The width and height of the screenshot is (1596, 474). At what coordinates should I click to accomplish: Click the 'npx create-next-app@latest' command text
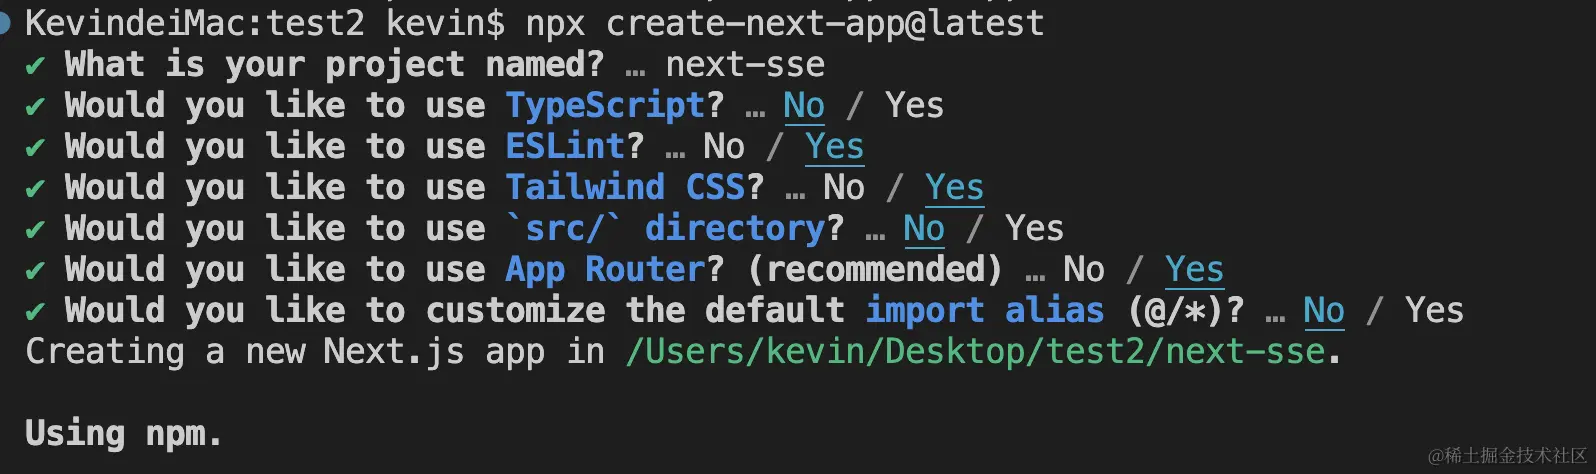tap(785, 22)
